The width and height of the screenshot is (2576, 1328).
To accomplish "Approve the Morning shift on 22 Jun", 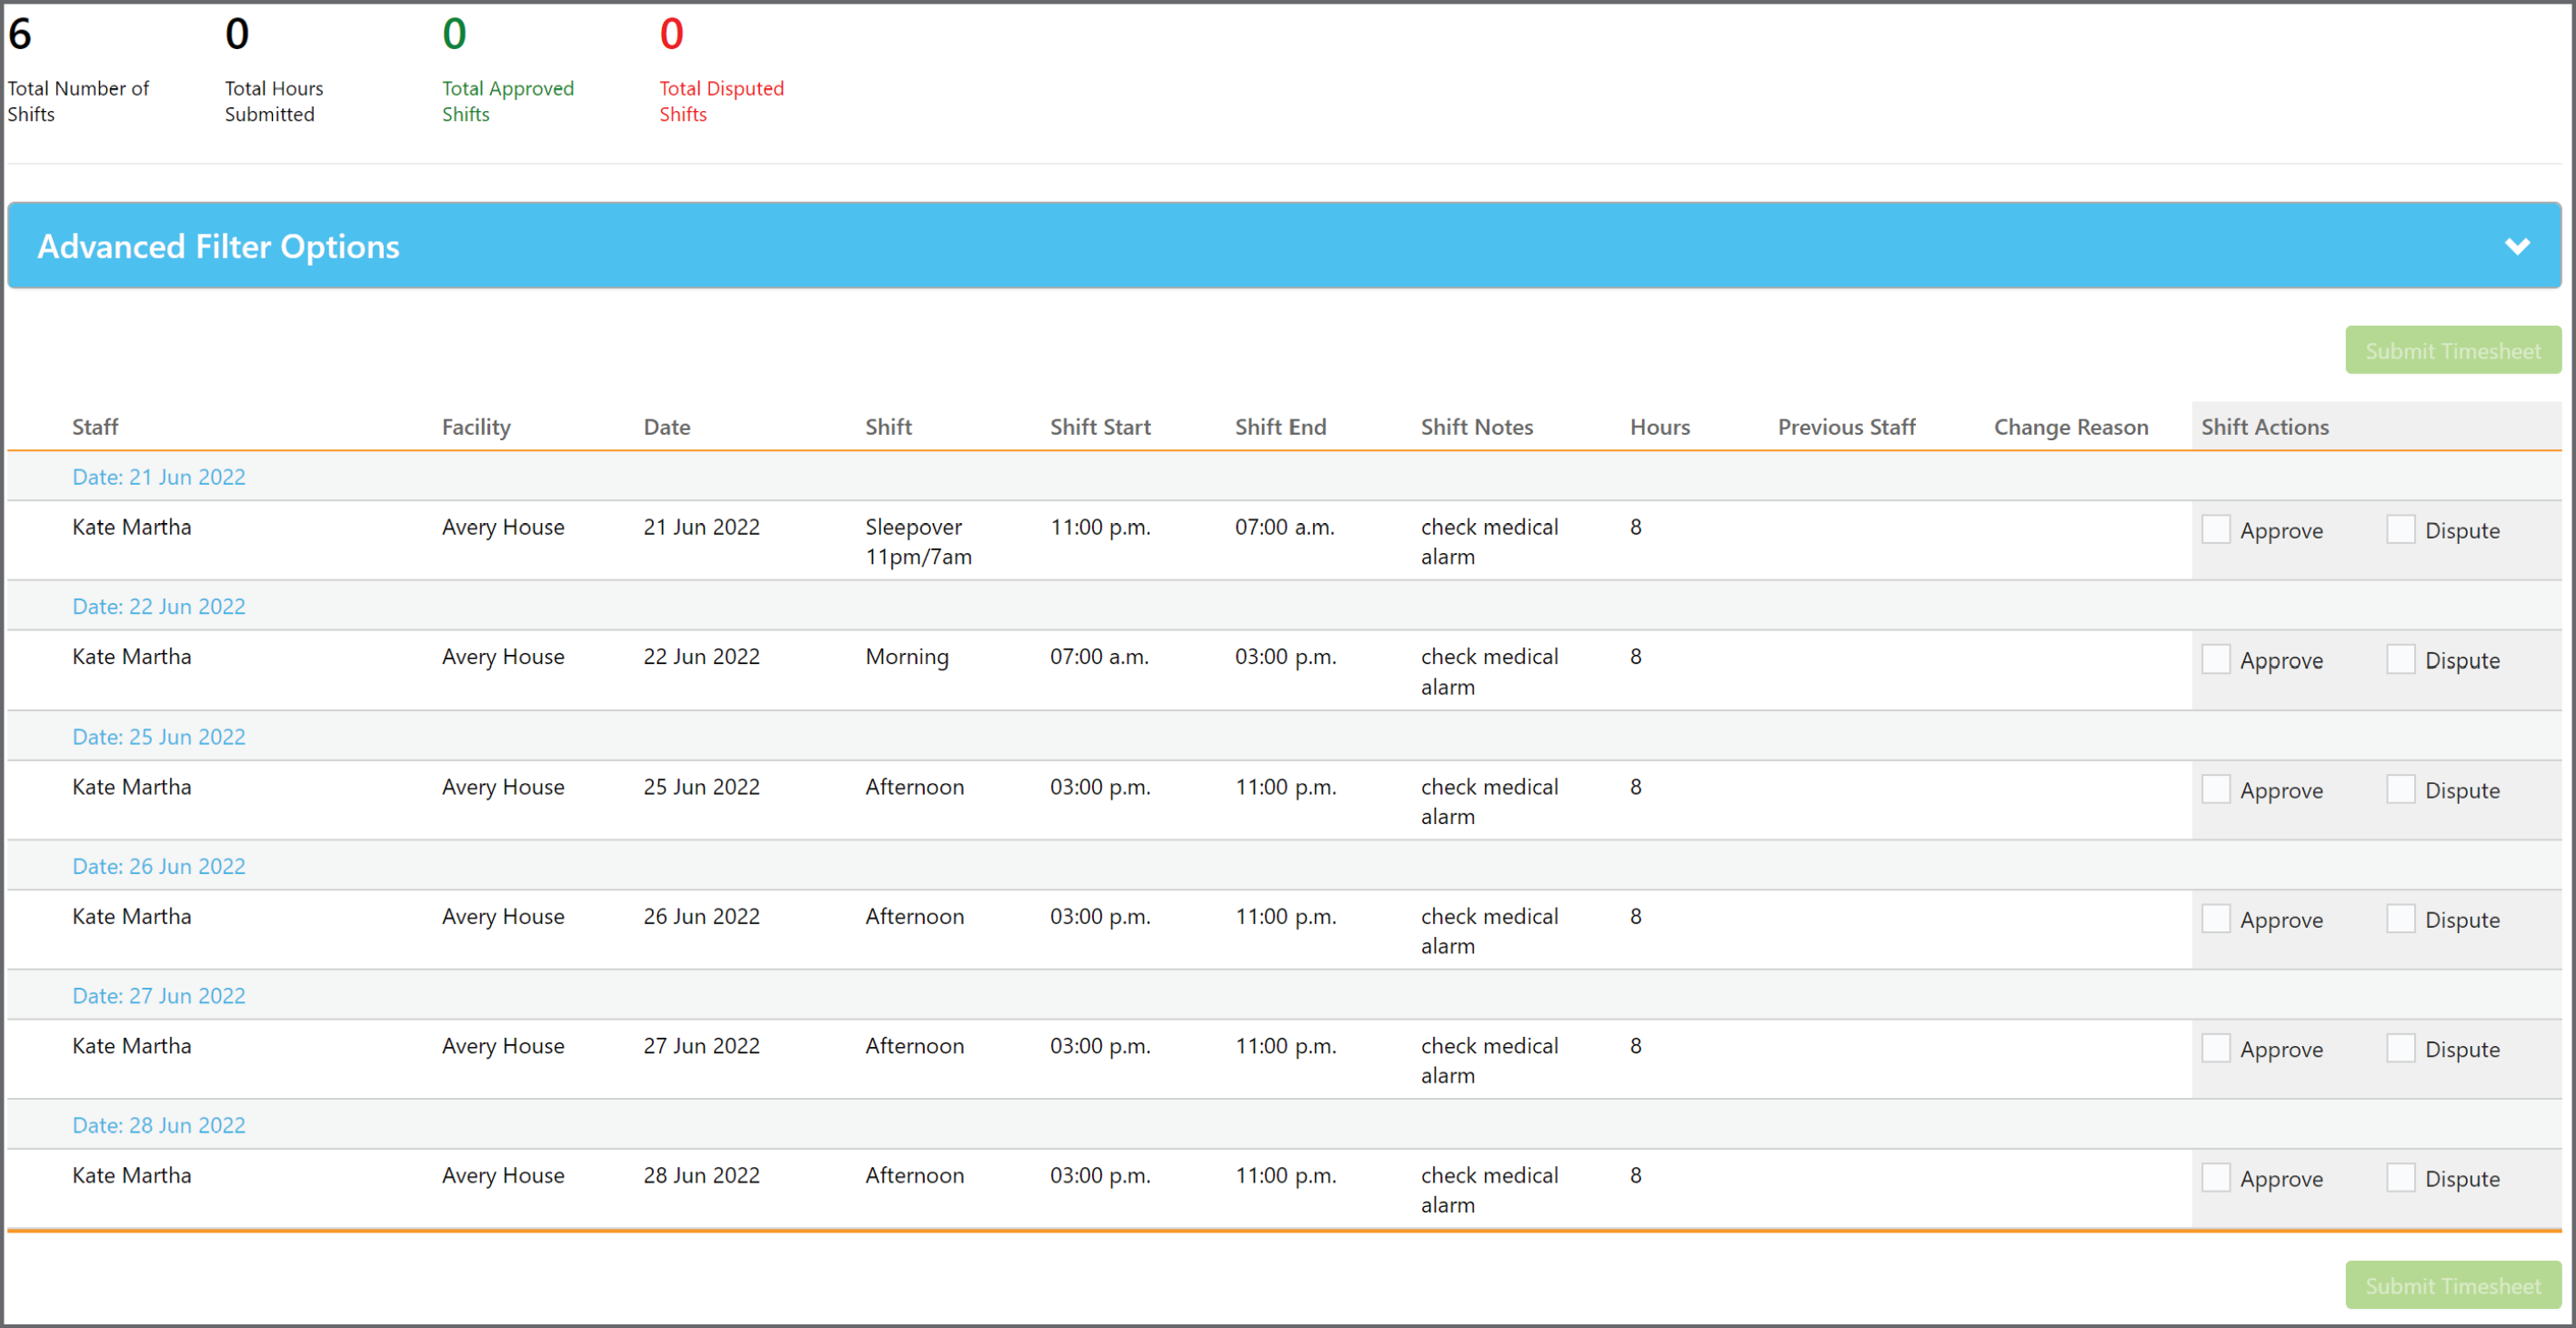I will tap(2217, 658).
